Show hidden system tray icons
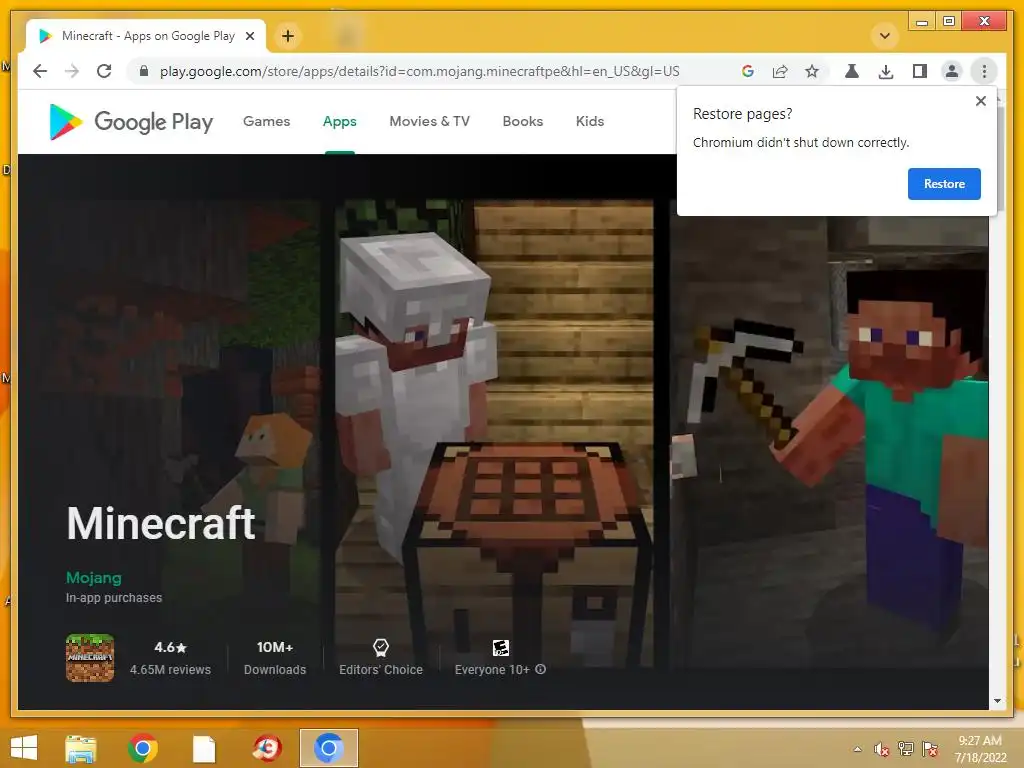This screenshot has width=1024, height=768. pos(857,749)
